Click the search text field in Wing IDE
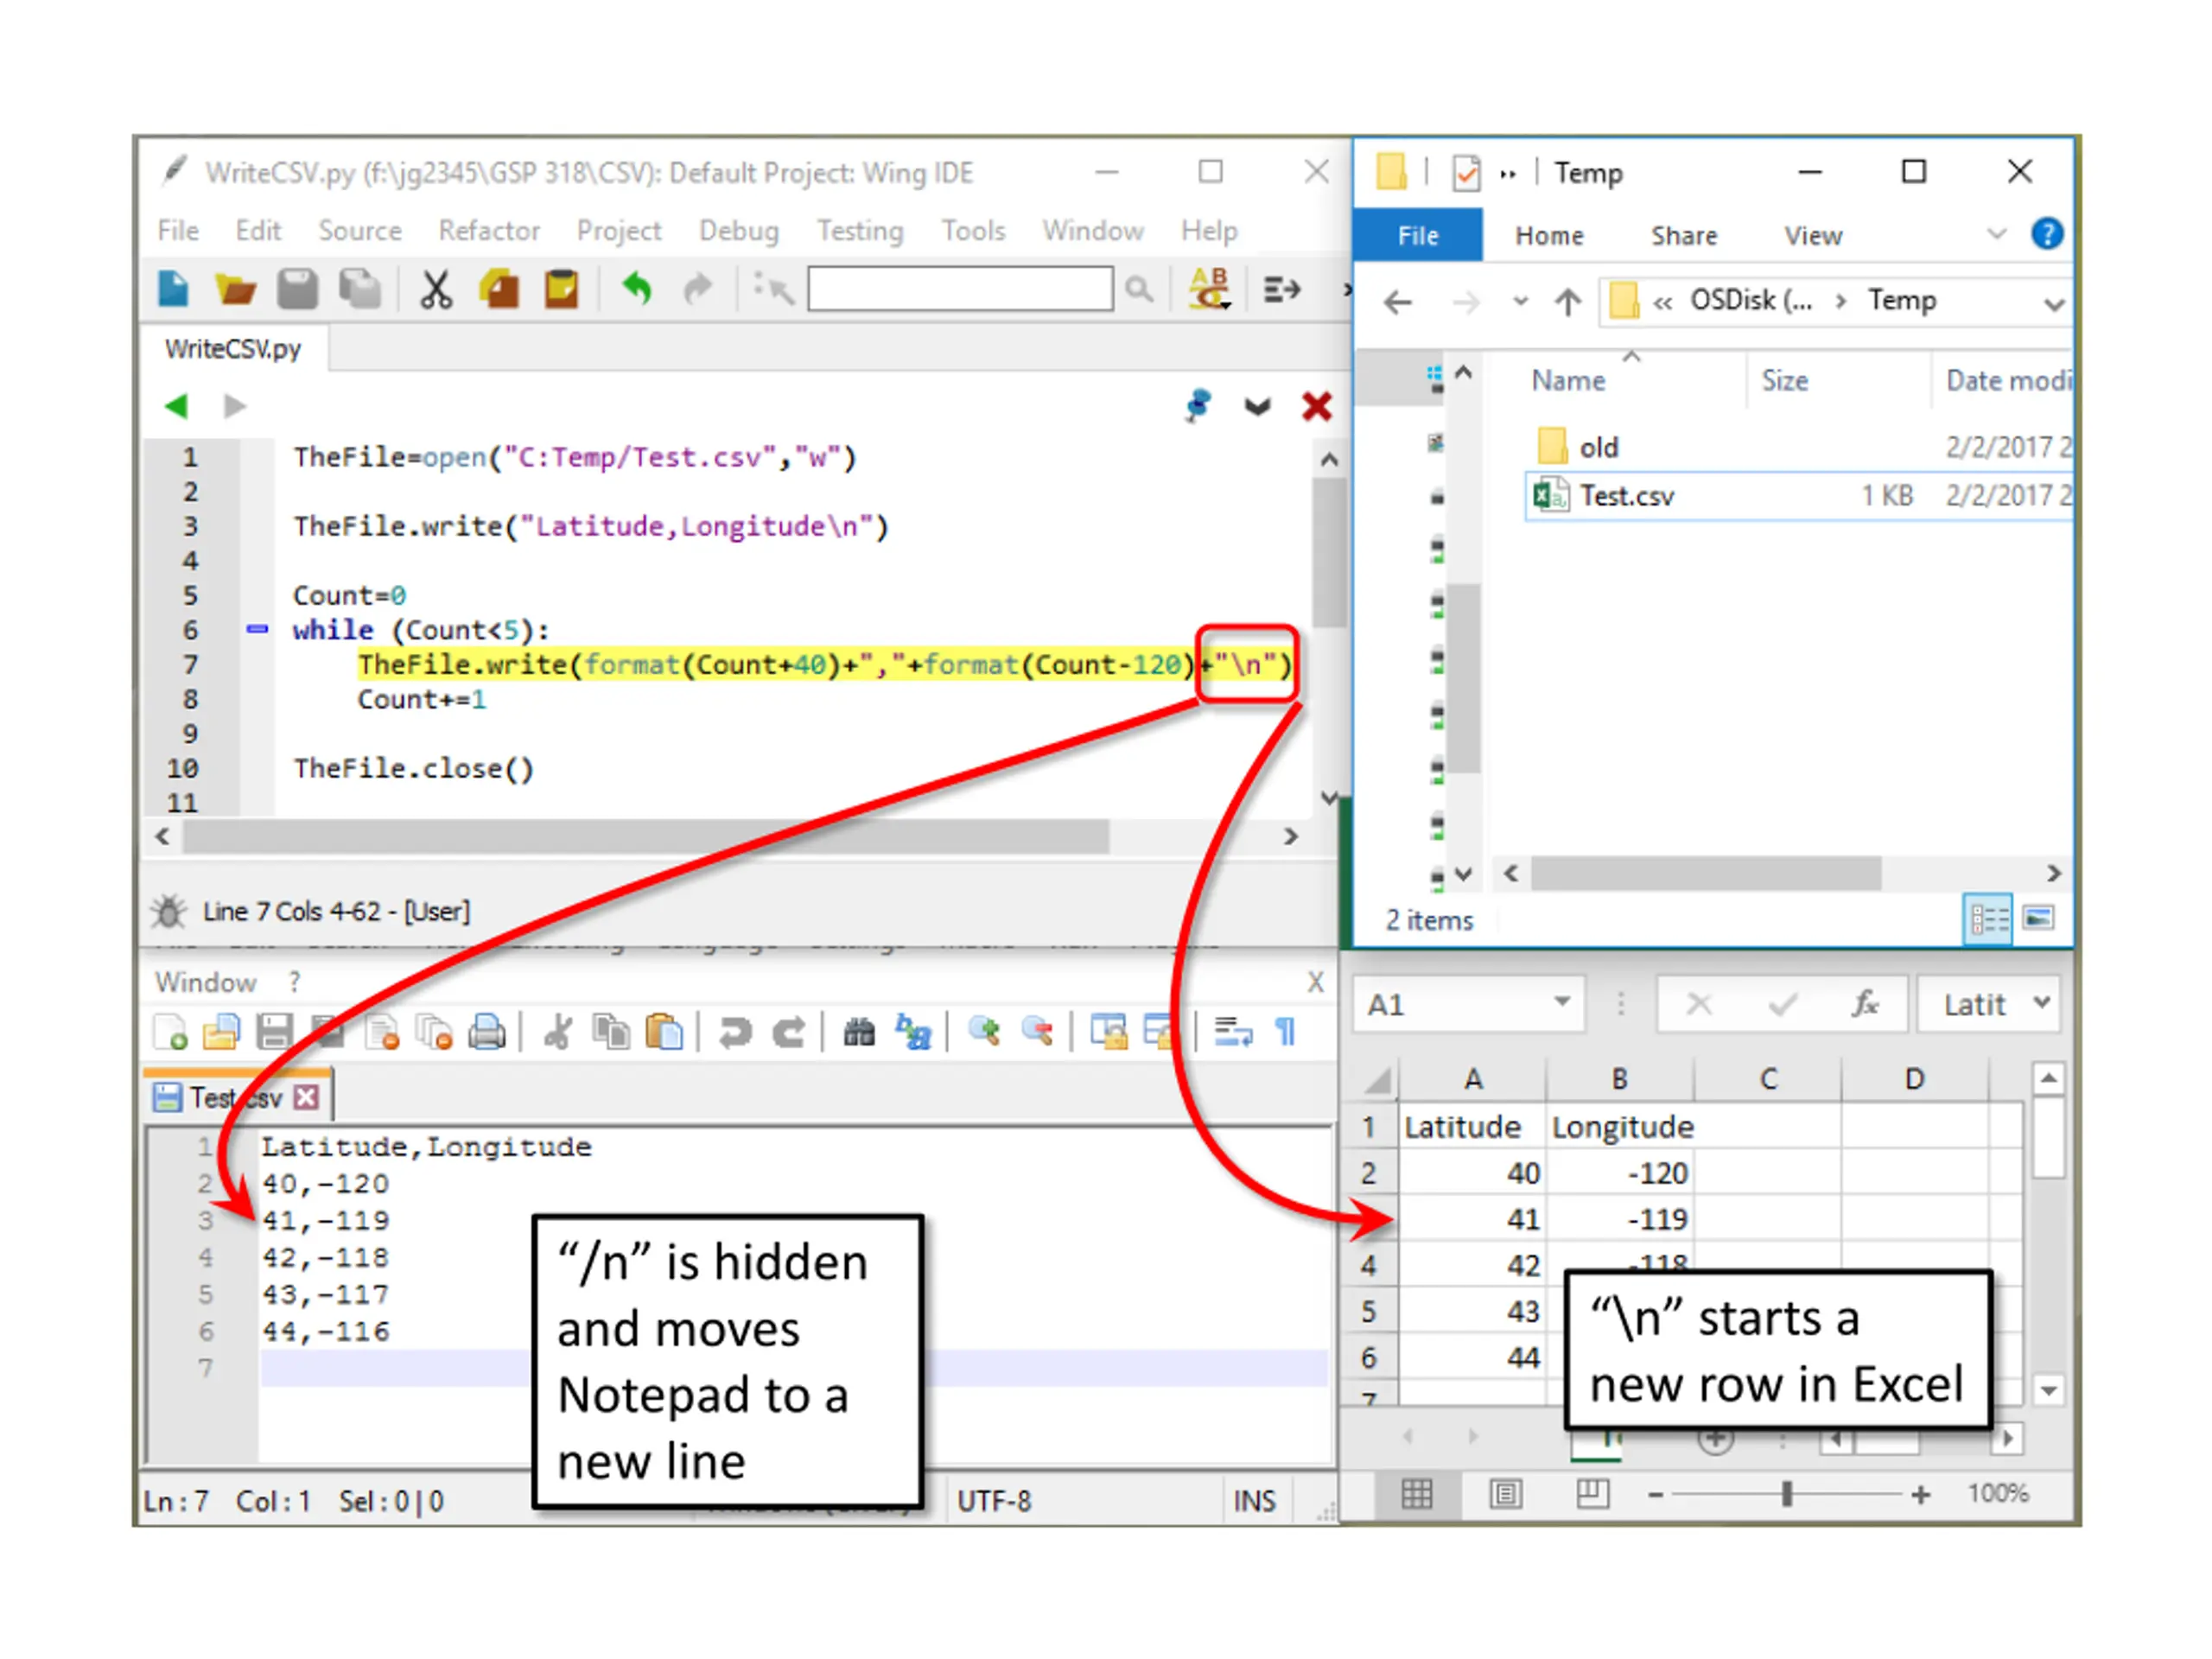 960,289
